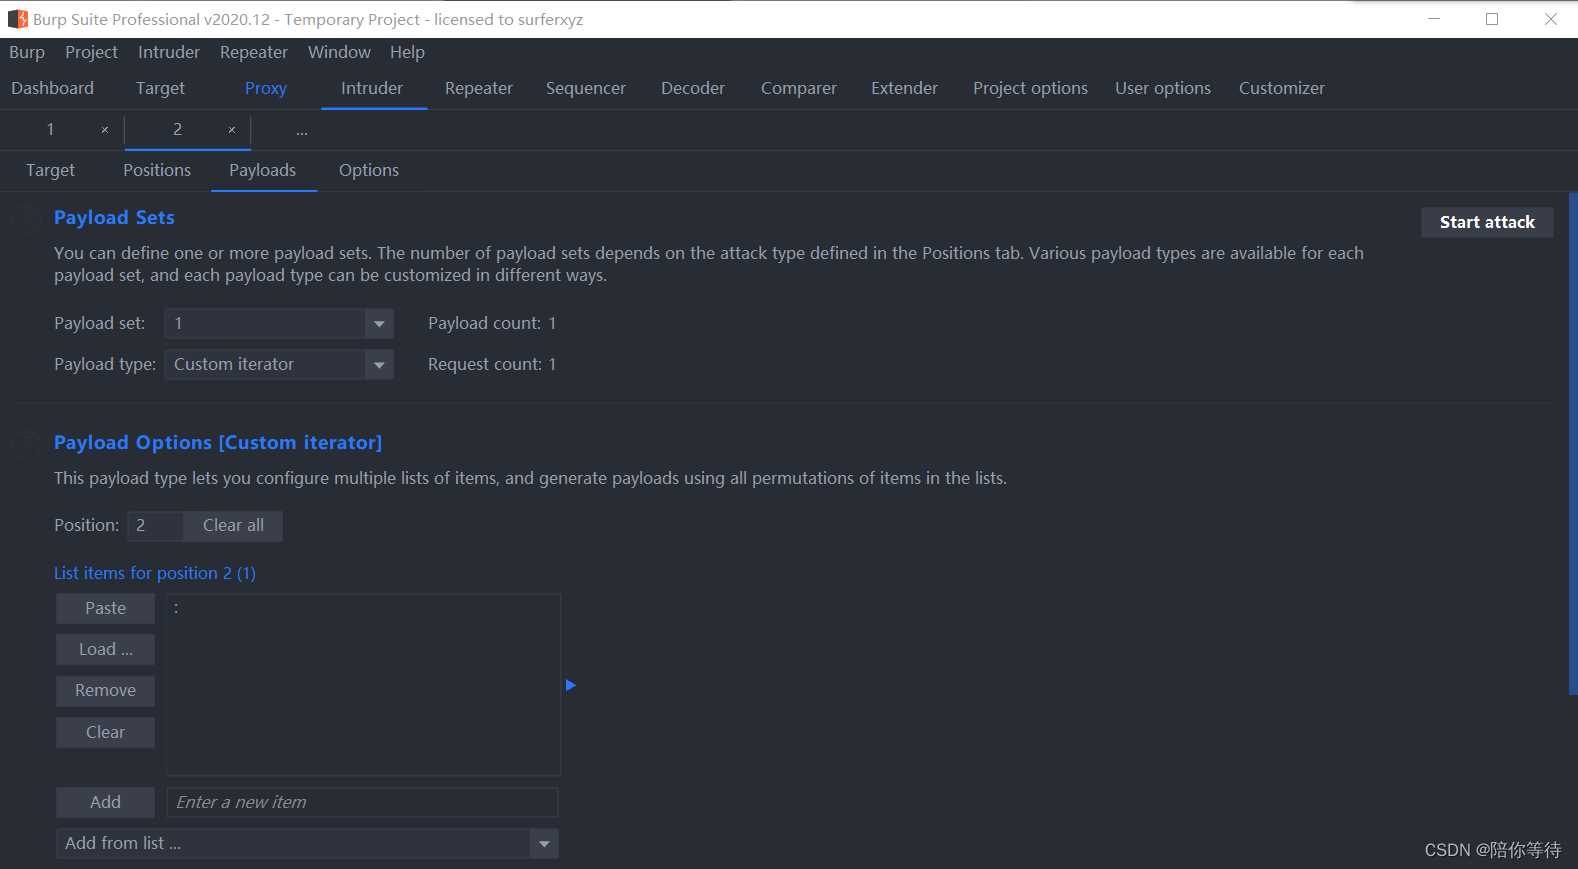Close Intruder attack tab 2

(231, 130)
